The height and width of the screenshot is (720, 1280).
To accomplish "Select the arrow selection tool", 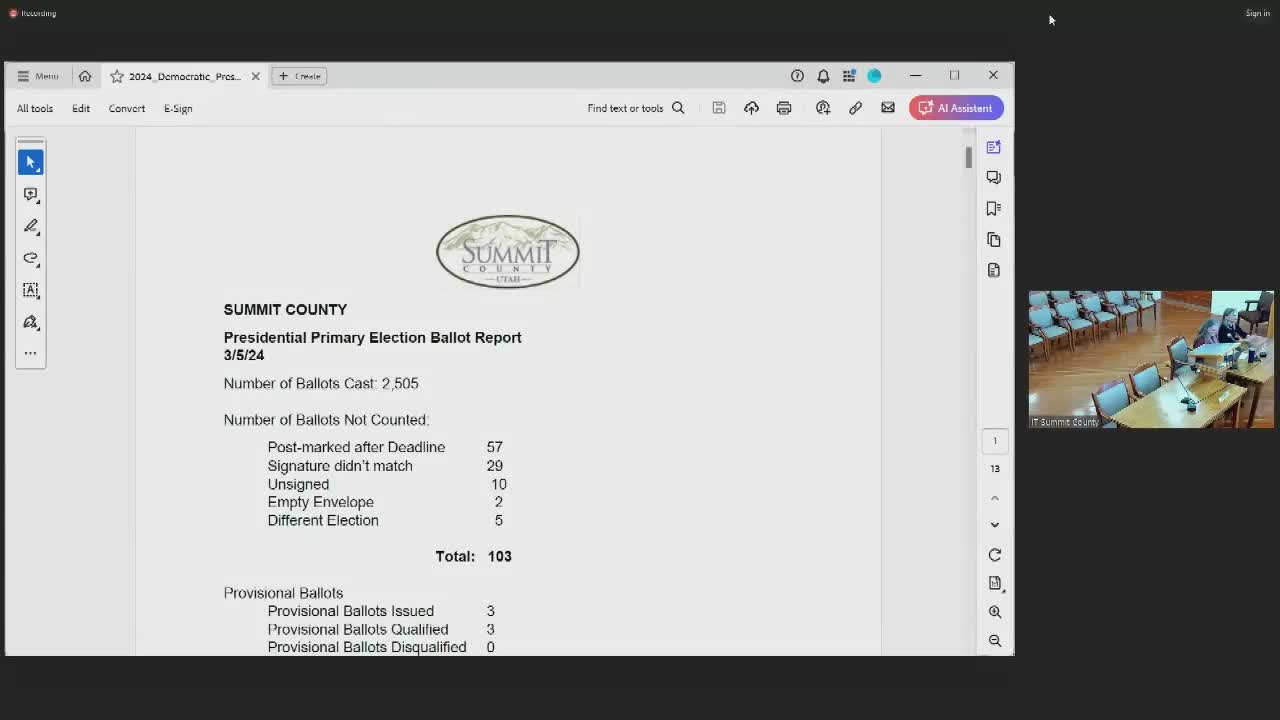I will tap(30, 162).
